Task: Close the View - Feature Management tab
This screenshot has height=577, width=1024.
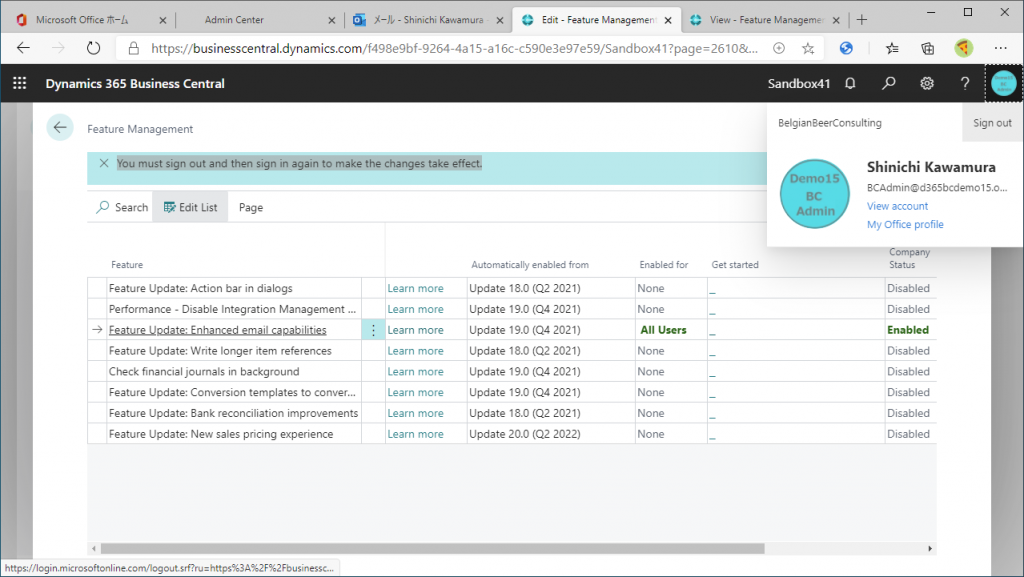Action: (836, 20)
